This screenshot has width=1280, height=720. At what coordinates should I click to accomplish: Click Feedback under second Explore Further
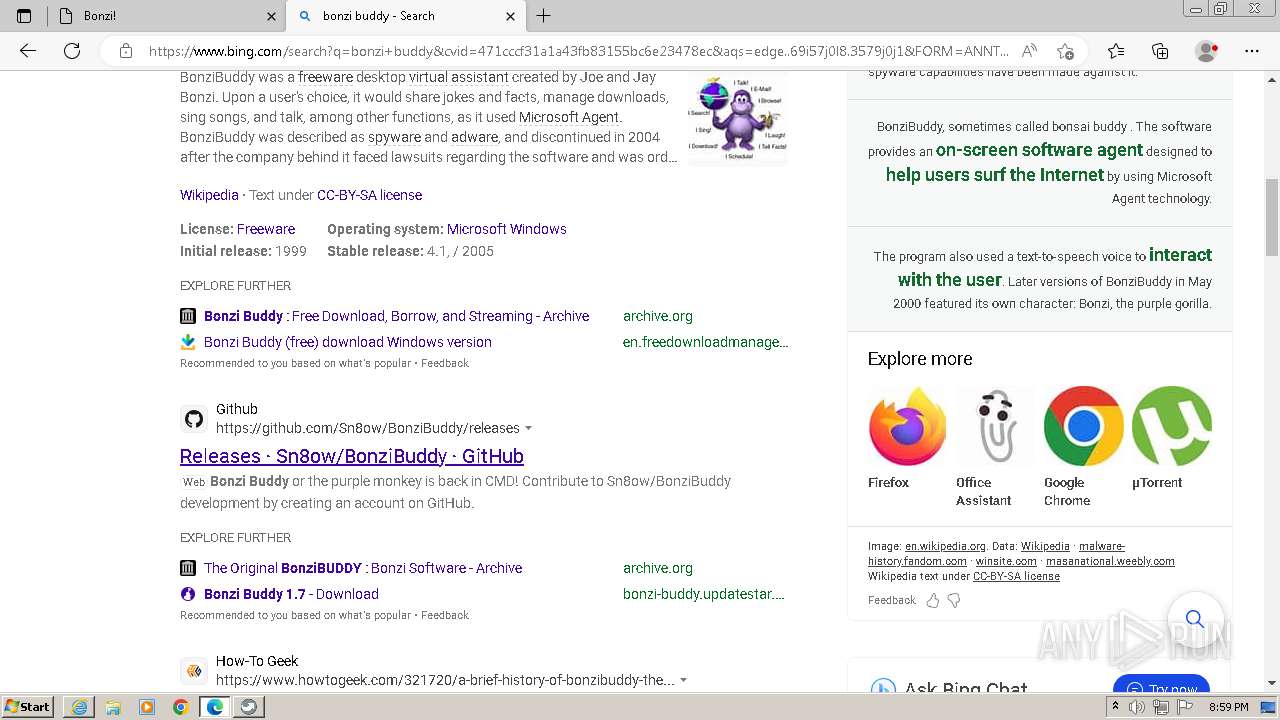click(x=445, y=615)
